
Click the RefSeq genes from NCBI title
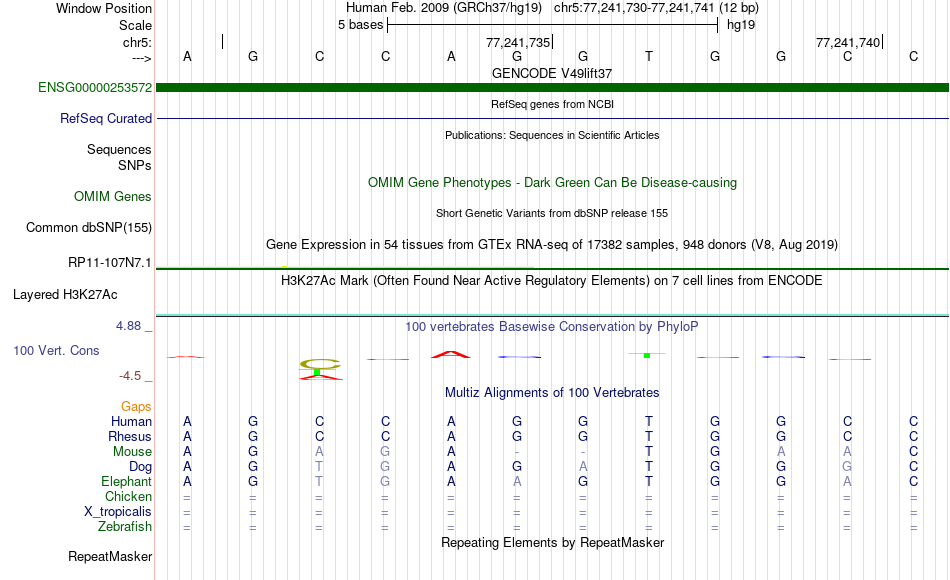[x=552, y=104]
